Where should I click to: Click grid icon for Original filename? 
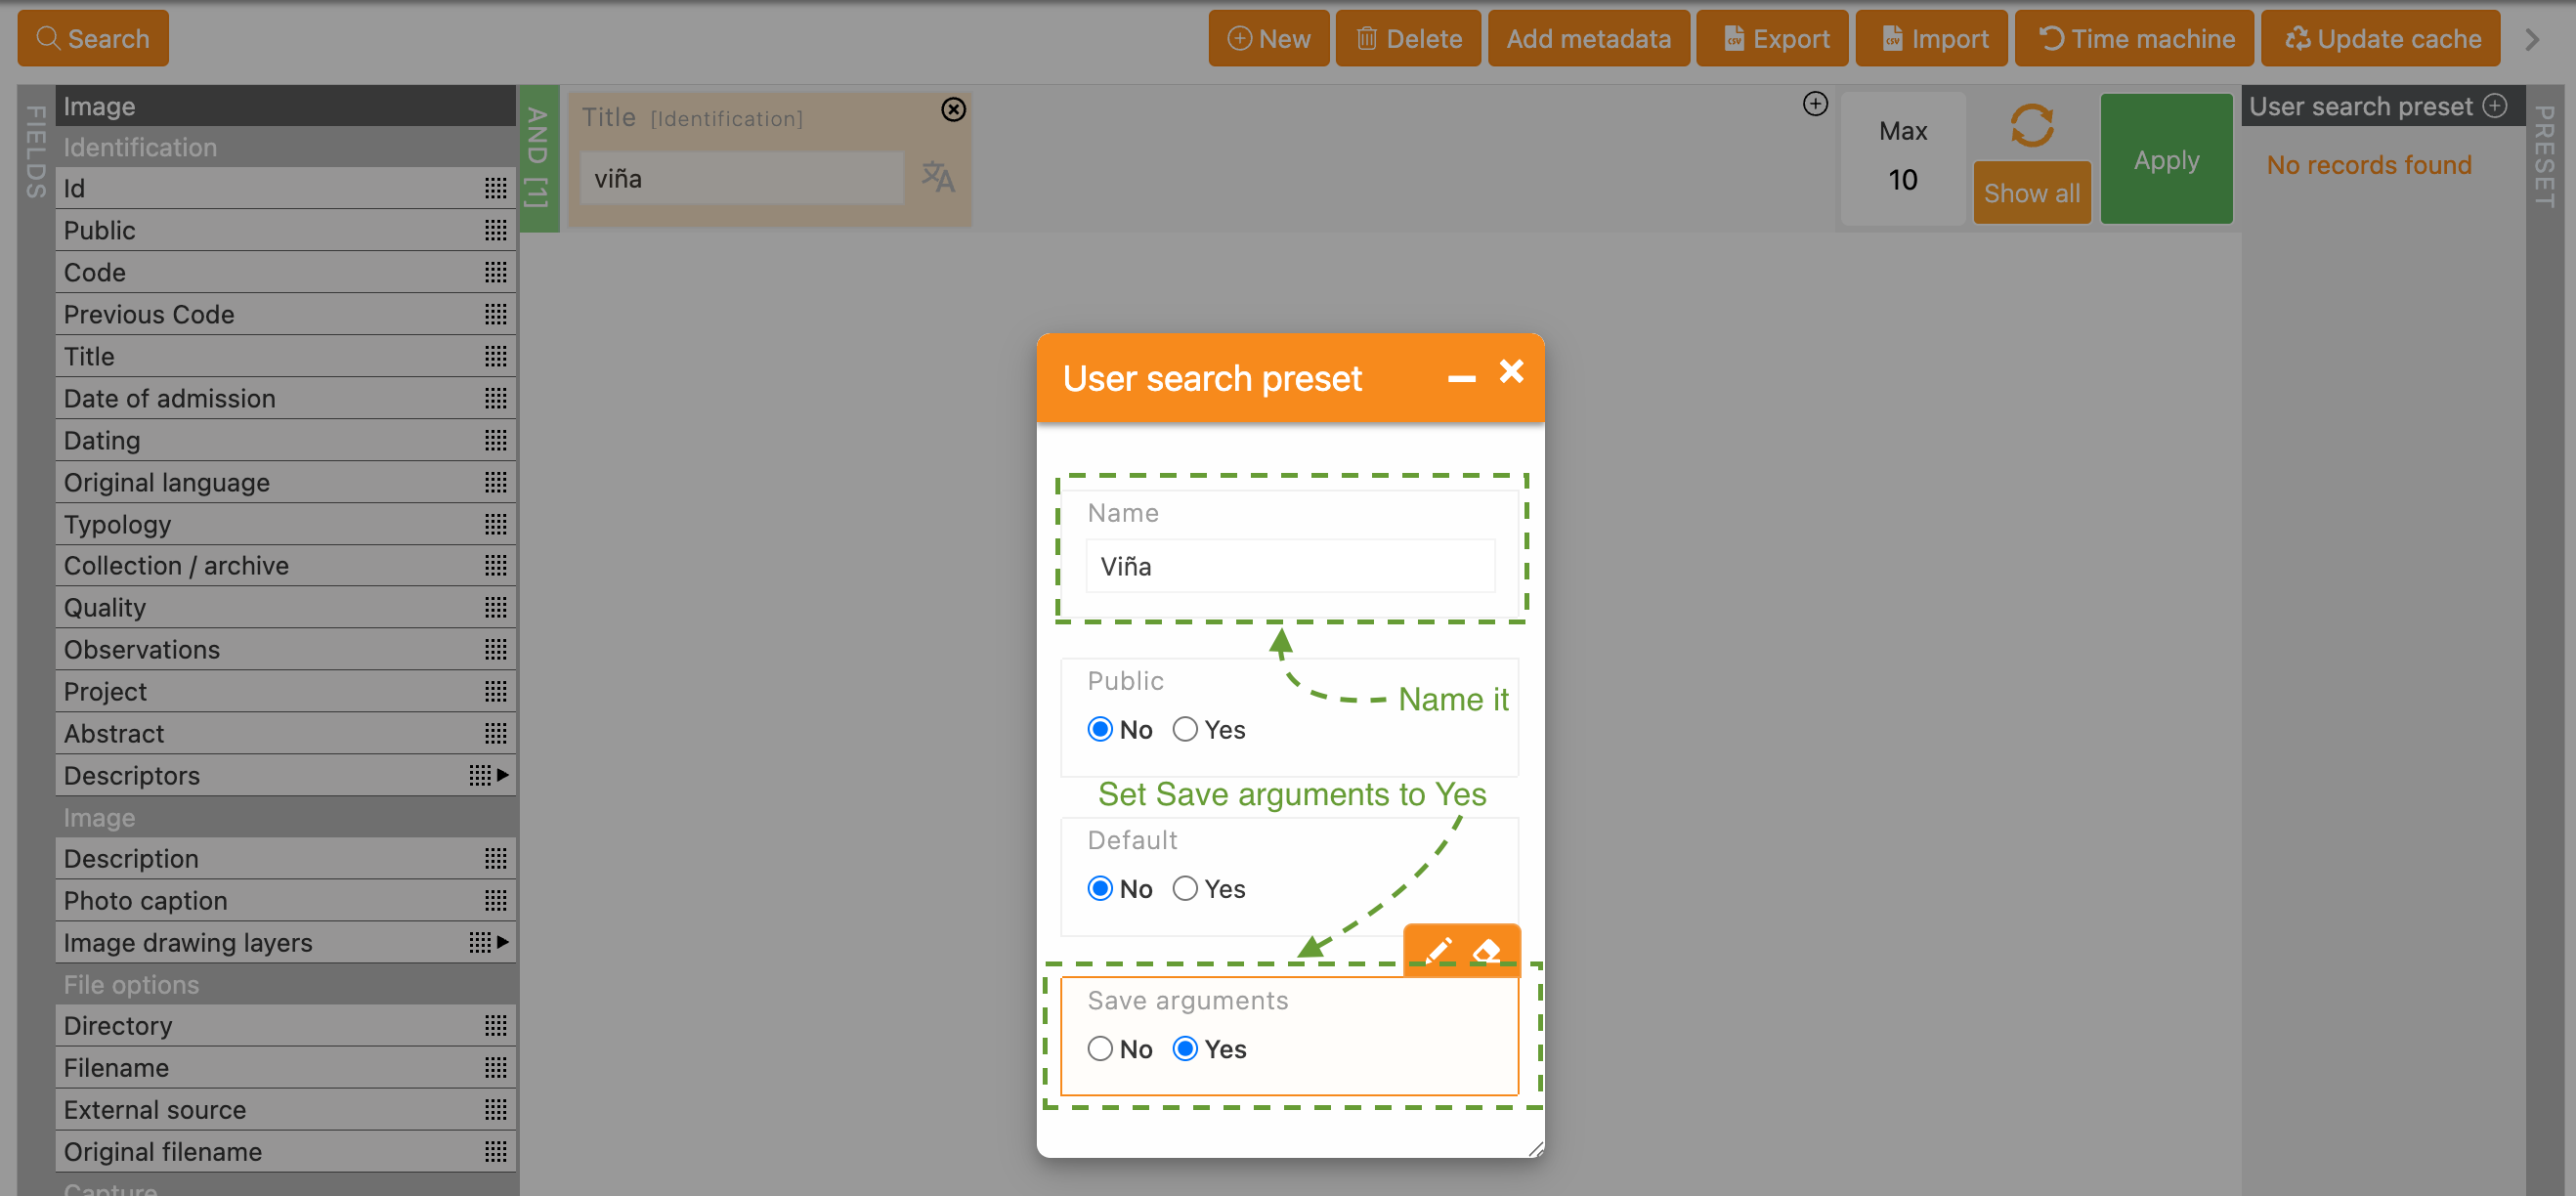[x=495, y=1151]
